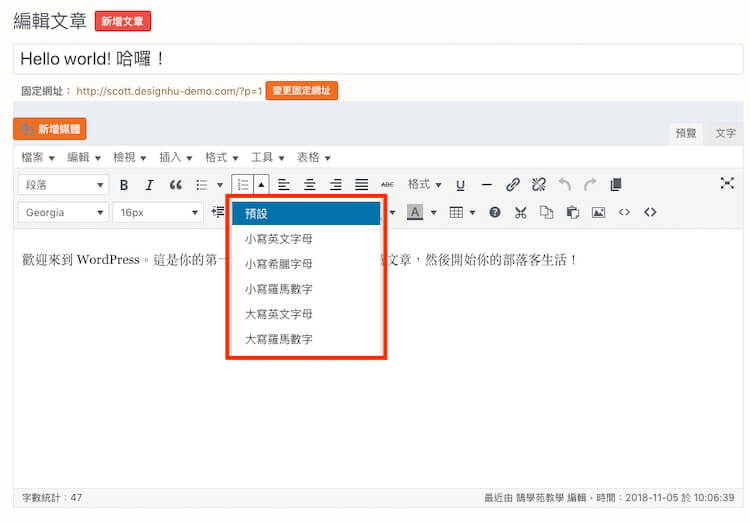Toggle italic text formatting
The height and width of the screenshot is (523, 750).
pyautogui.click(x=149, y=185)
